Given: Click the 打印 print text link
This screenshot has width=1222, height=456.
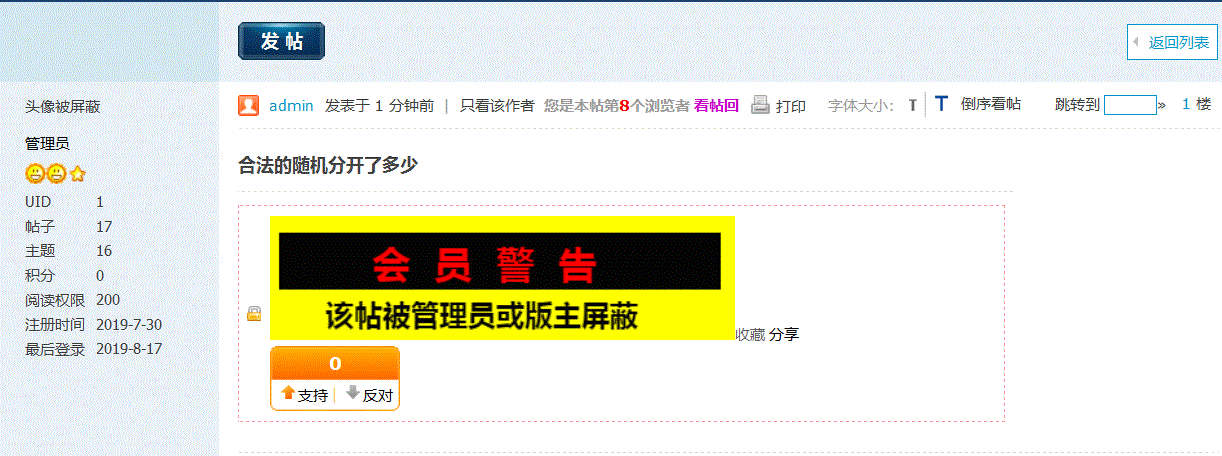Looking at the screenshot, I should pos(791,106).
